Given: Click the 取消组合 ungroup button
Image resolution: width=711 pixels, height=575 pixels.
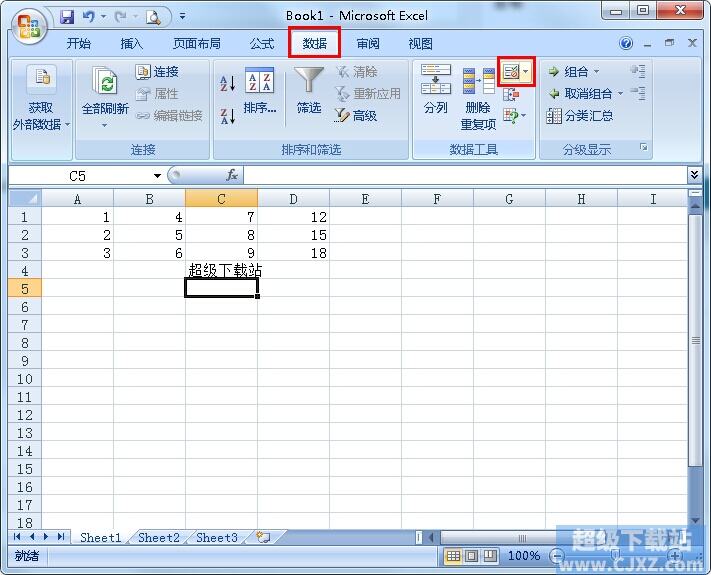Looking at the screenshot, I should [x=580, y=94].
